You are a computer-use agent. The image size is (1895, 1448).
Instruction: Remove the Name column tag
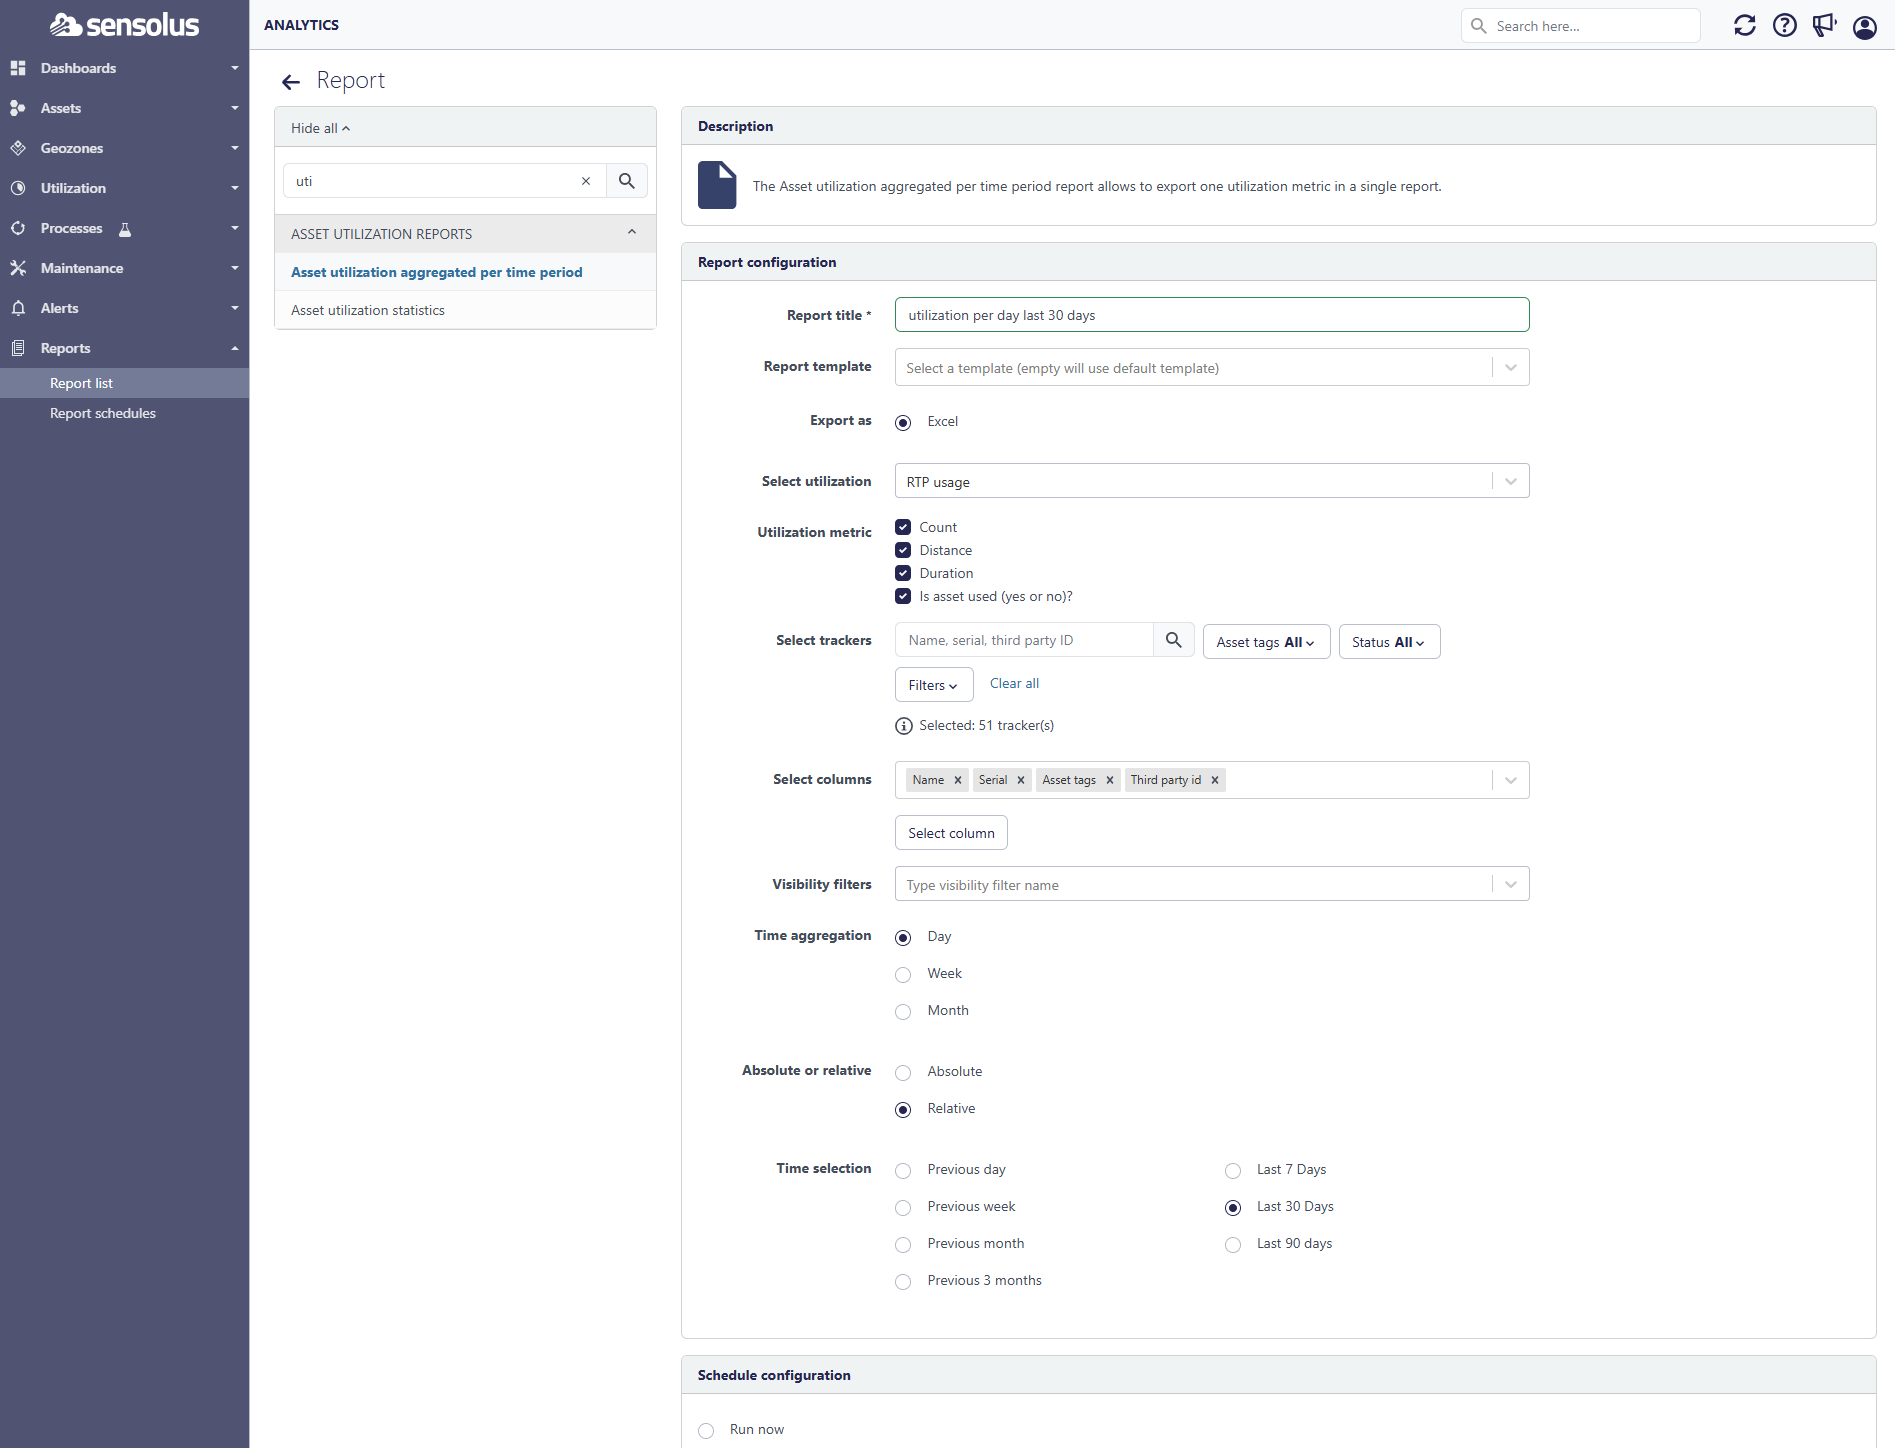(x=958, y=780)
